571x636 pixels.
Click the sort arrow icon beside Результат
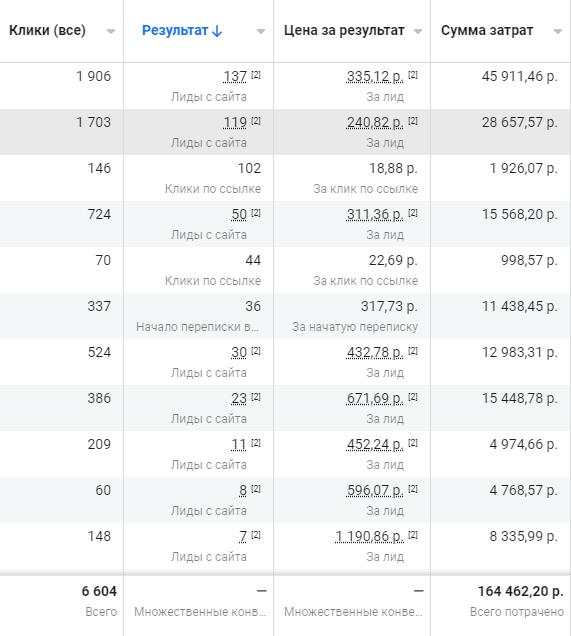(217, 31)
